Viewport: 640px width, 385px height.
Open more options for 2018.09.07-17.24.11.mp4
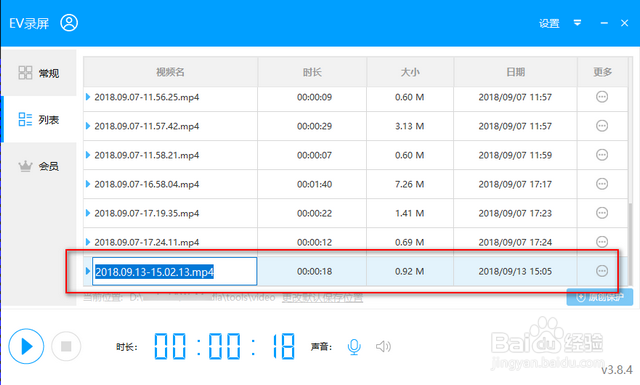[x=602, y=242]
